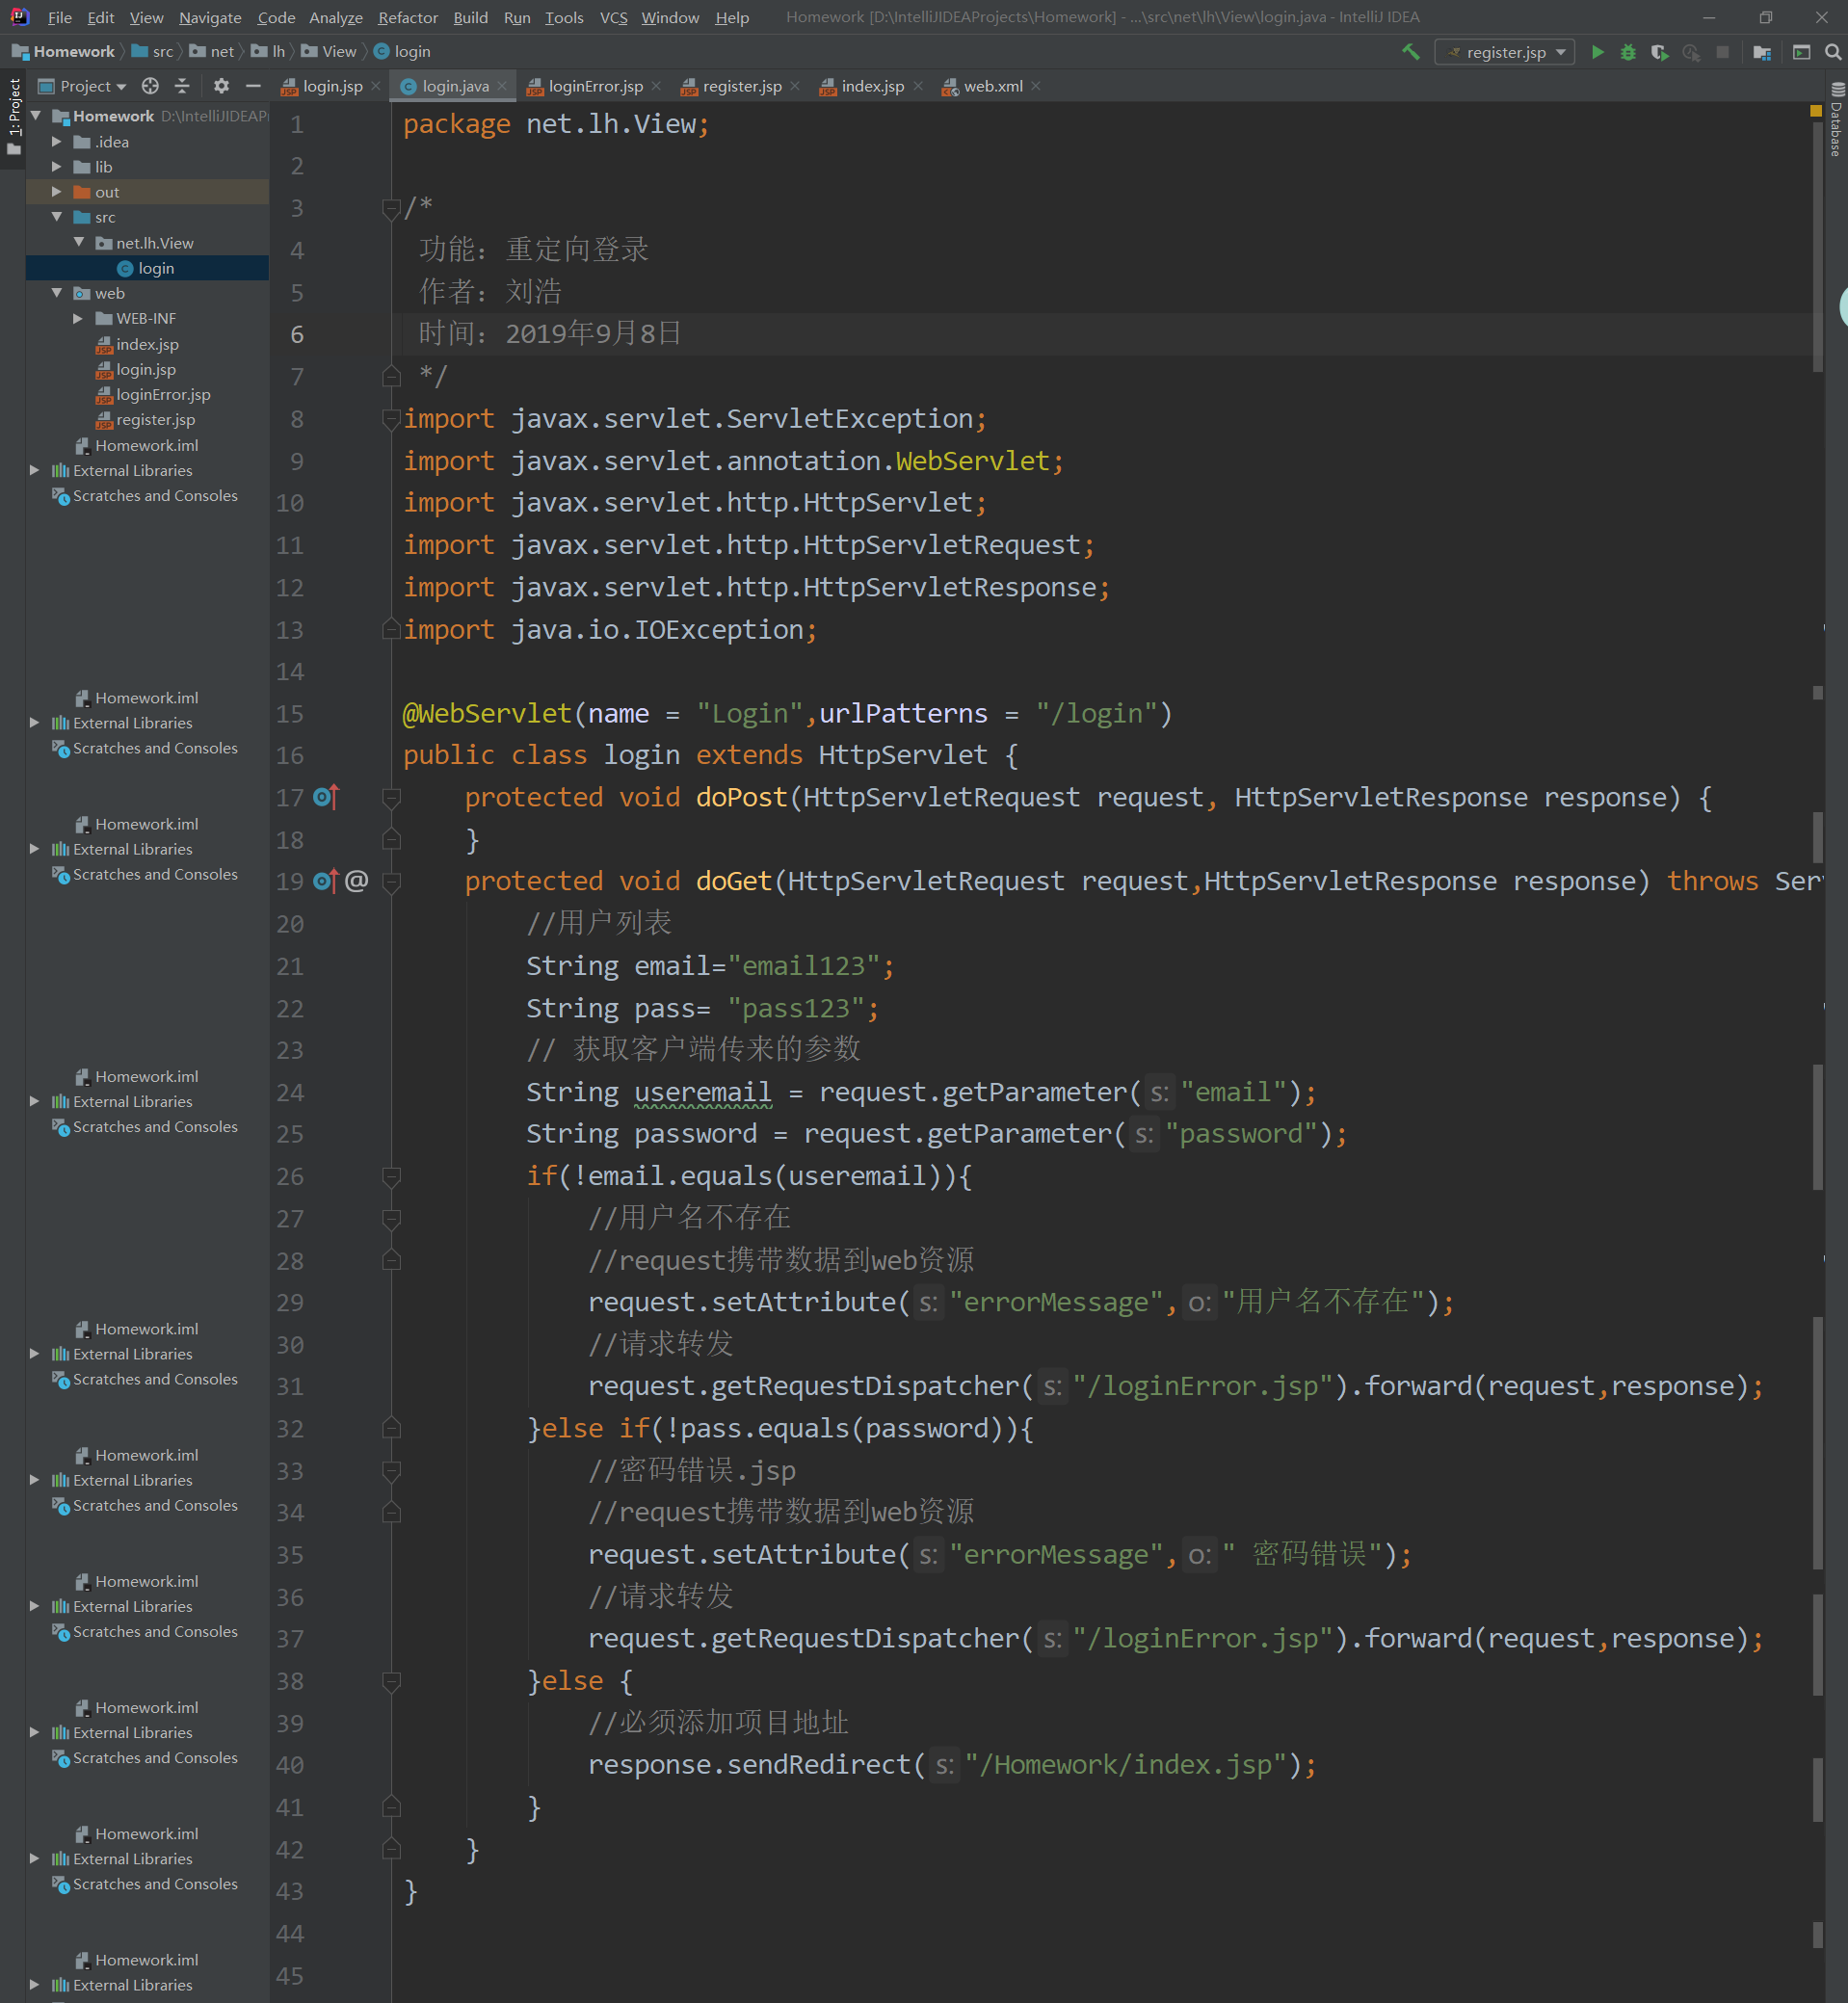Open the Refactor menu
This screenshot has width=1848, height=2003.
[408, 17]
